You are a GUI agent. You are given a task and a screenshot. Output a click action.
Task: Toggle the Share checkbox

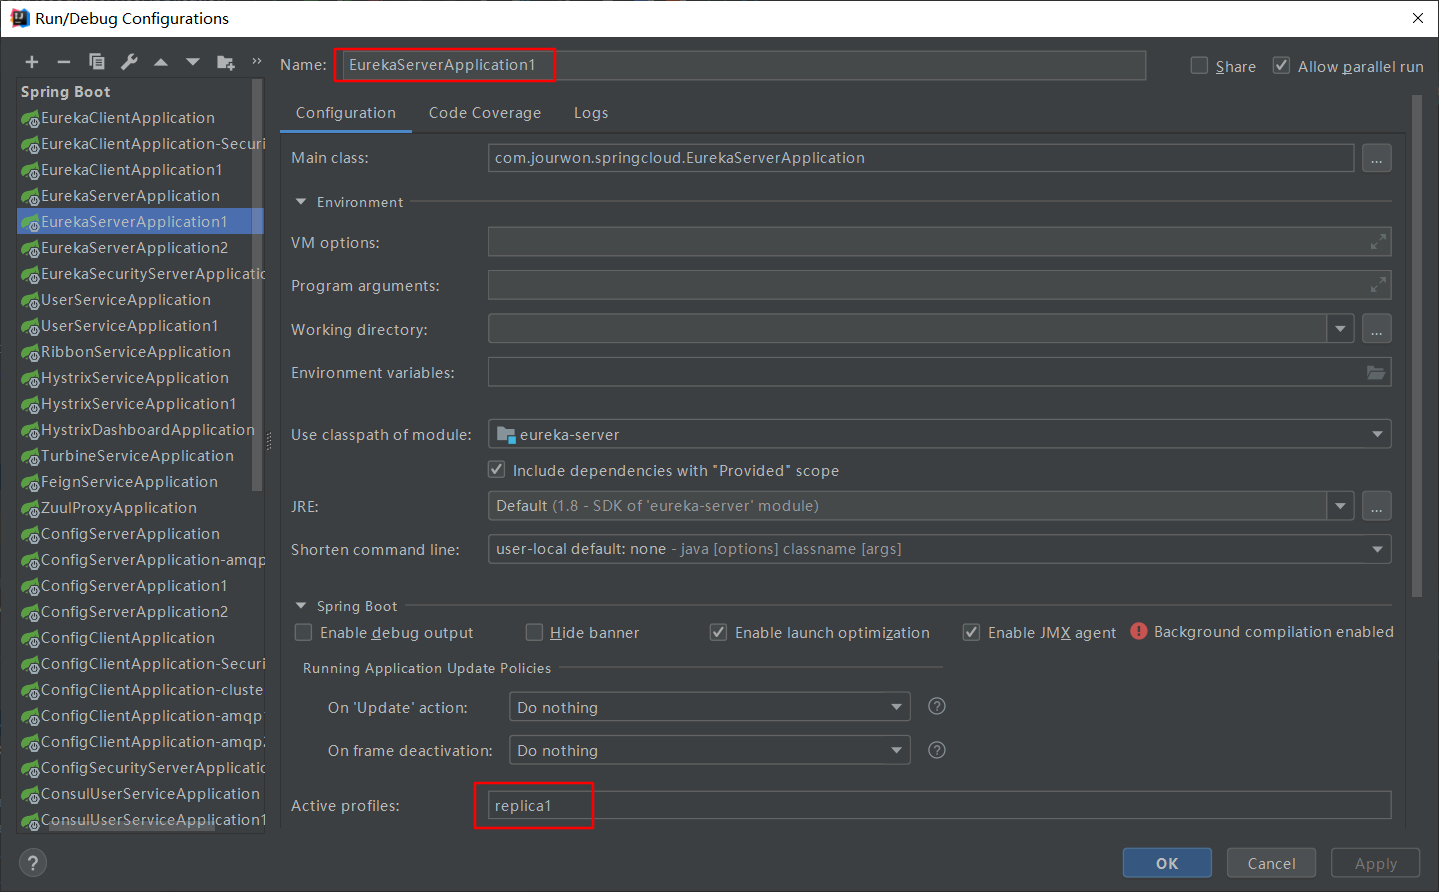(1200, 65)
